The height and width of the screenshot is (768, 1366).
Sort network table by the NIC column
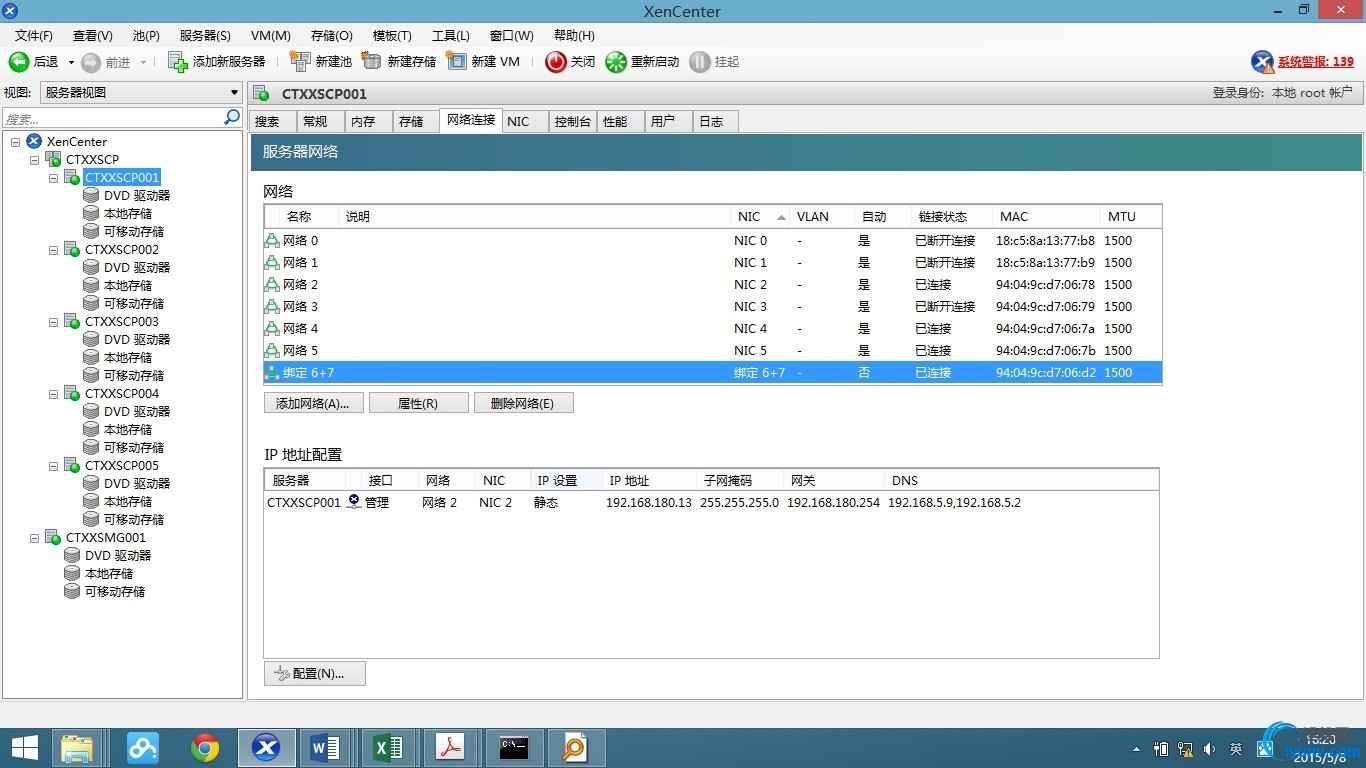point(759,217)
